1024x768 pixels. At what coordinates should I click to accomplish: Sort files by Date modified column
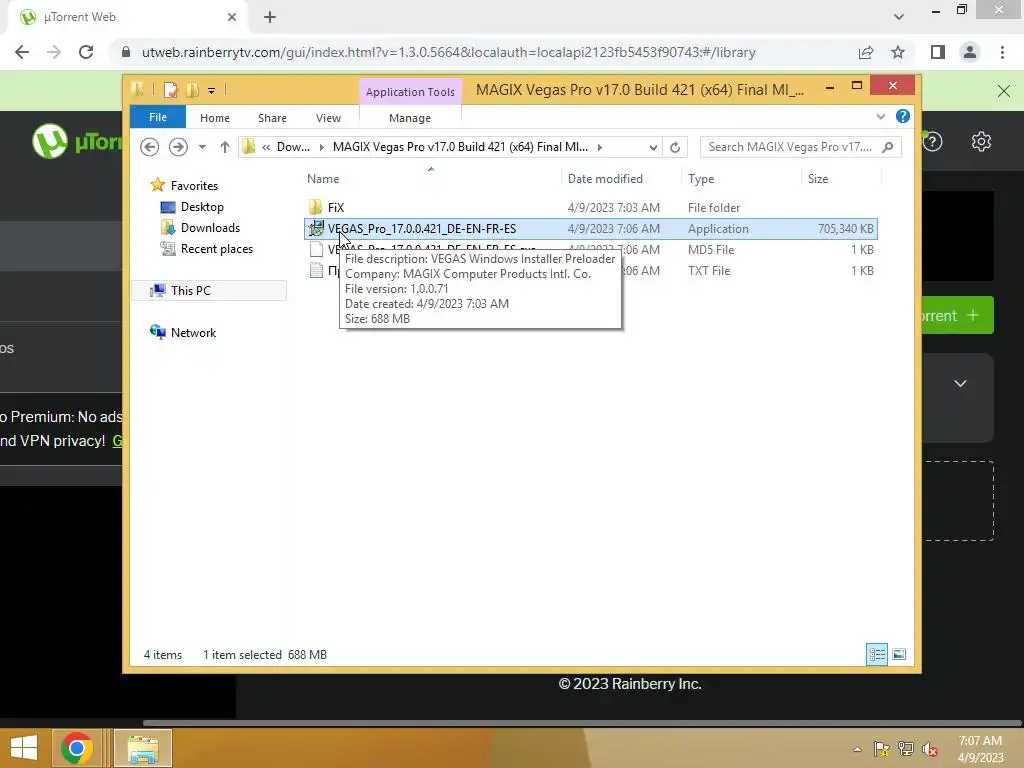(605, 179)
